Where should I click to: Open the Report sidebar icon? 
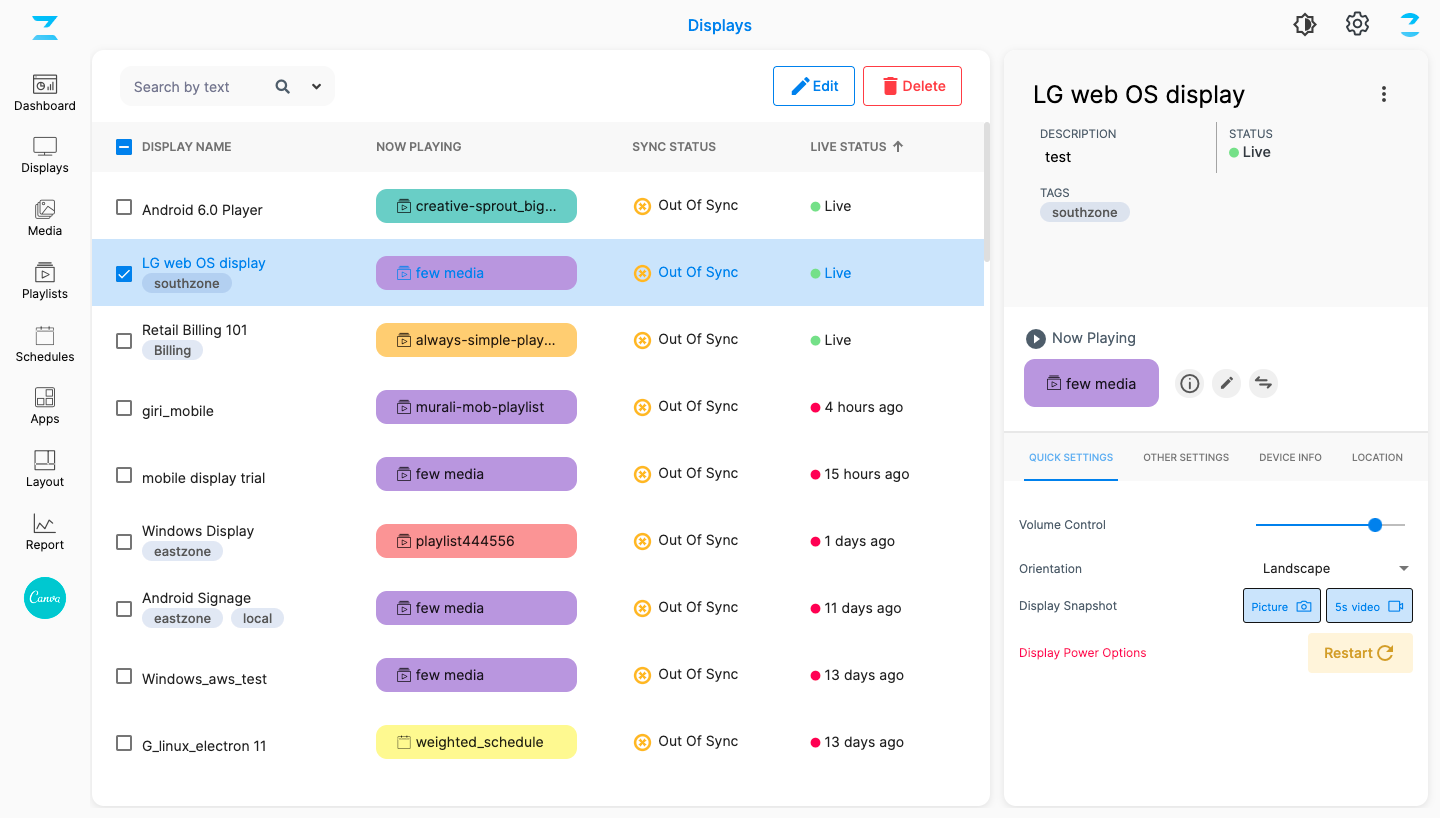[x=45, y=532]
